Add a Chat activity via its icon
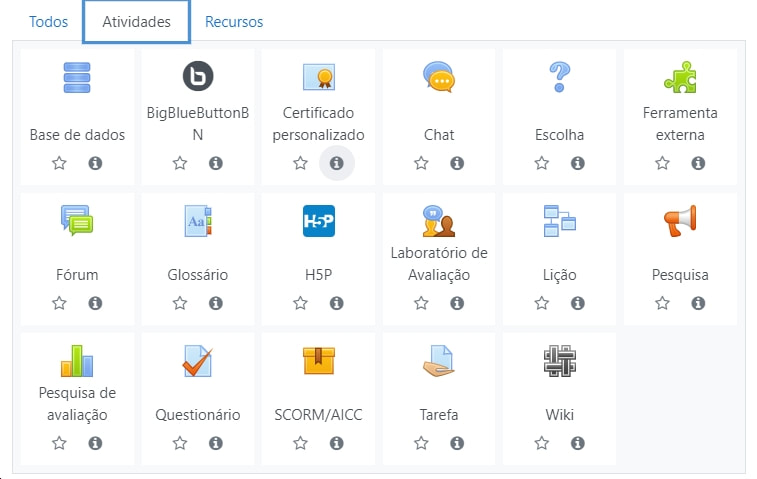Screen dimensions: 757x479 tap(439, 77)
